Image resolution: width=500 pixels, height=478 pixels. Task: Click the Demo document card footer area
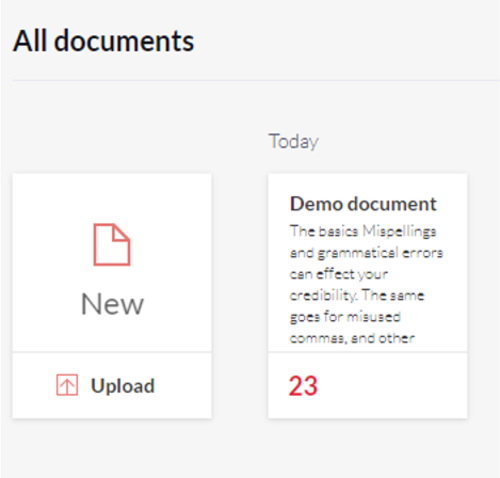tap(368, 385)
